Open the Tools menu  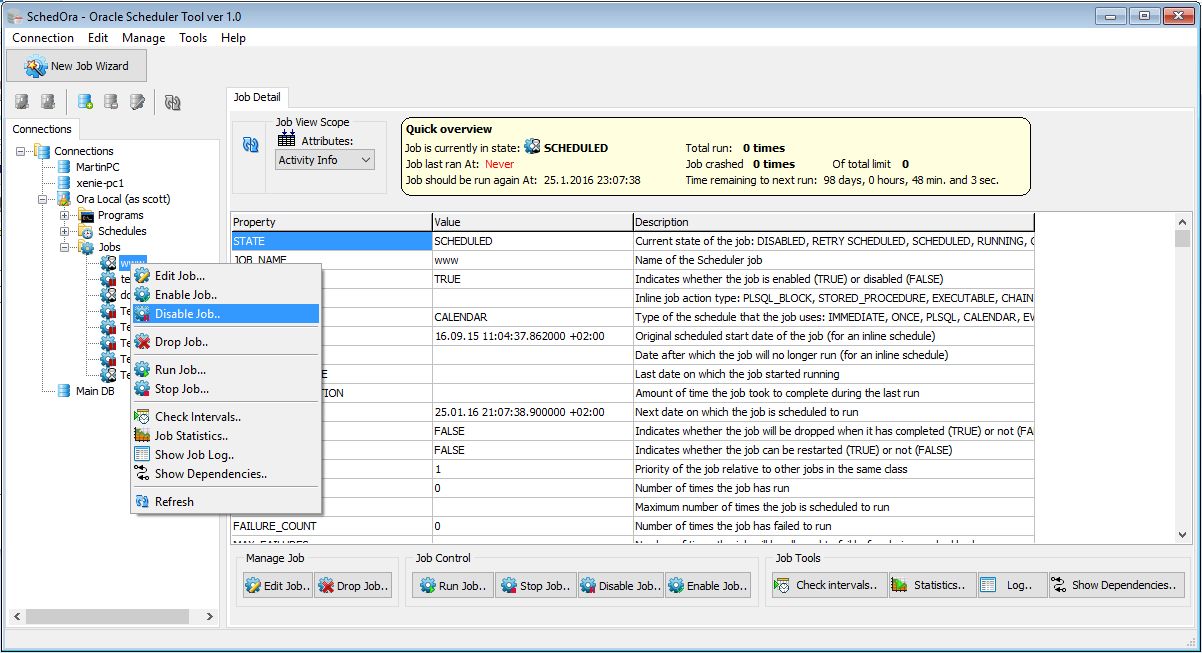(193, 38)
